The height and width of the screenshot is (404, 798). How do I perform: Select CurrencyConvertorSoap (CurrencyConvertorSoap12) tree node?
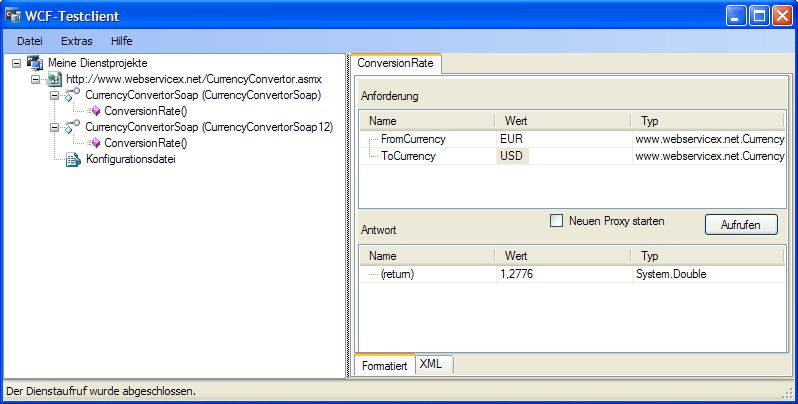pyautogui.click(x=209, y=127)
